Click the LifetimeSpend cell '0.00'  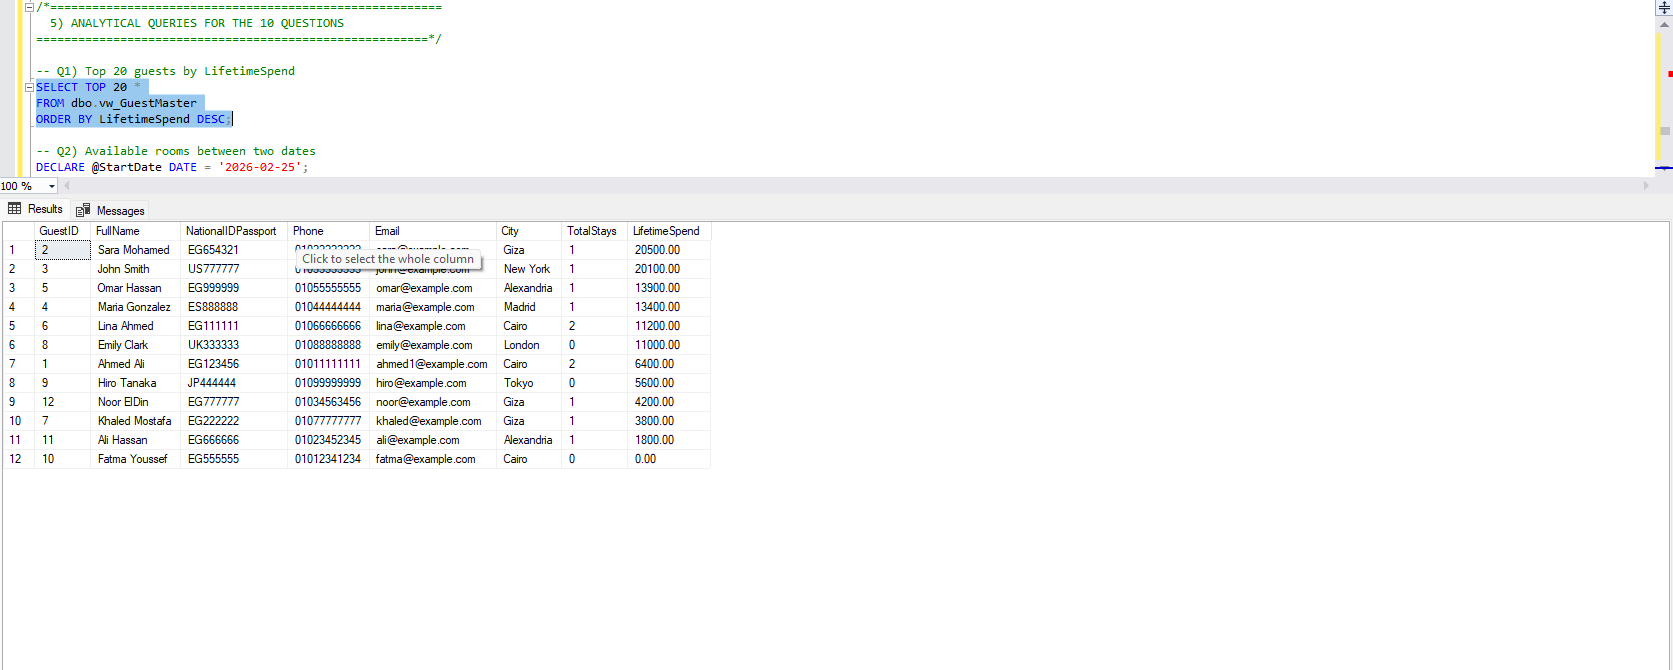[x=668, y=459]
